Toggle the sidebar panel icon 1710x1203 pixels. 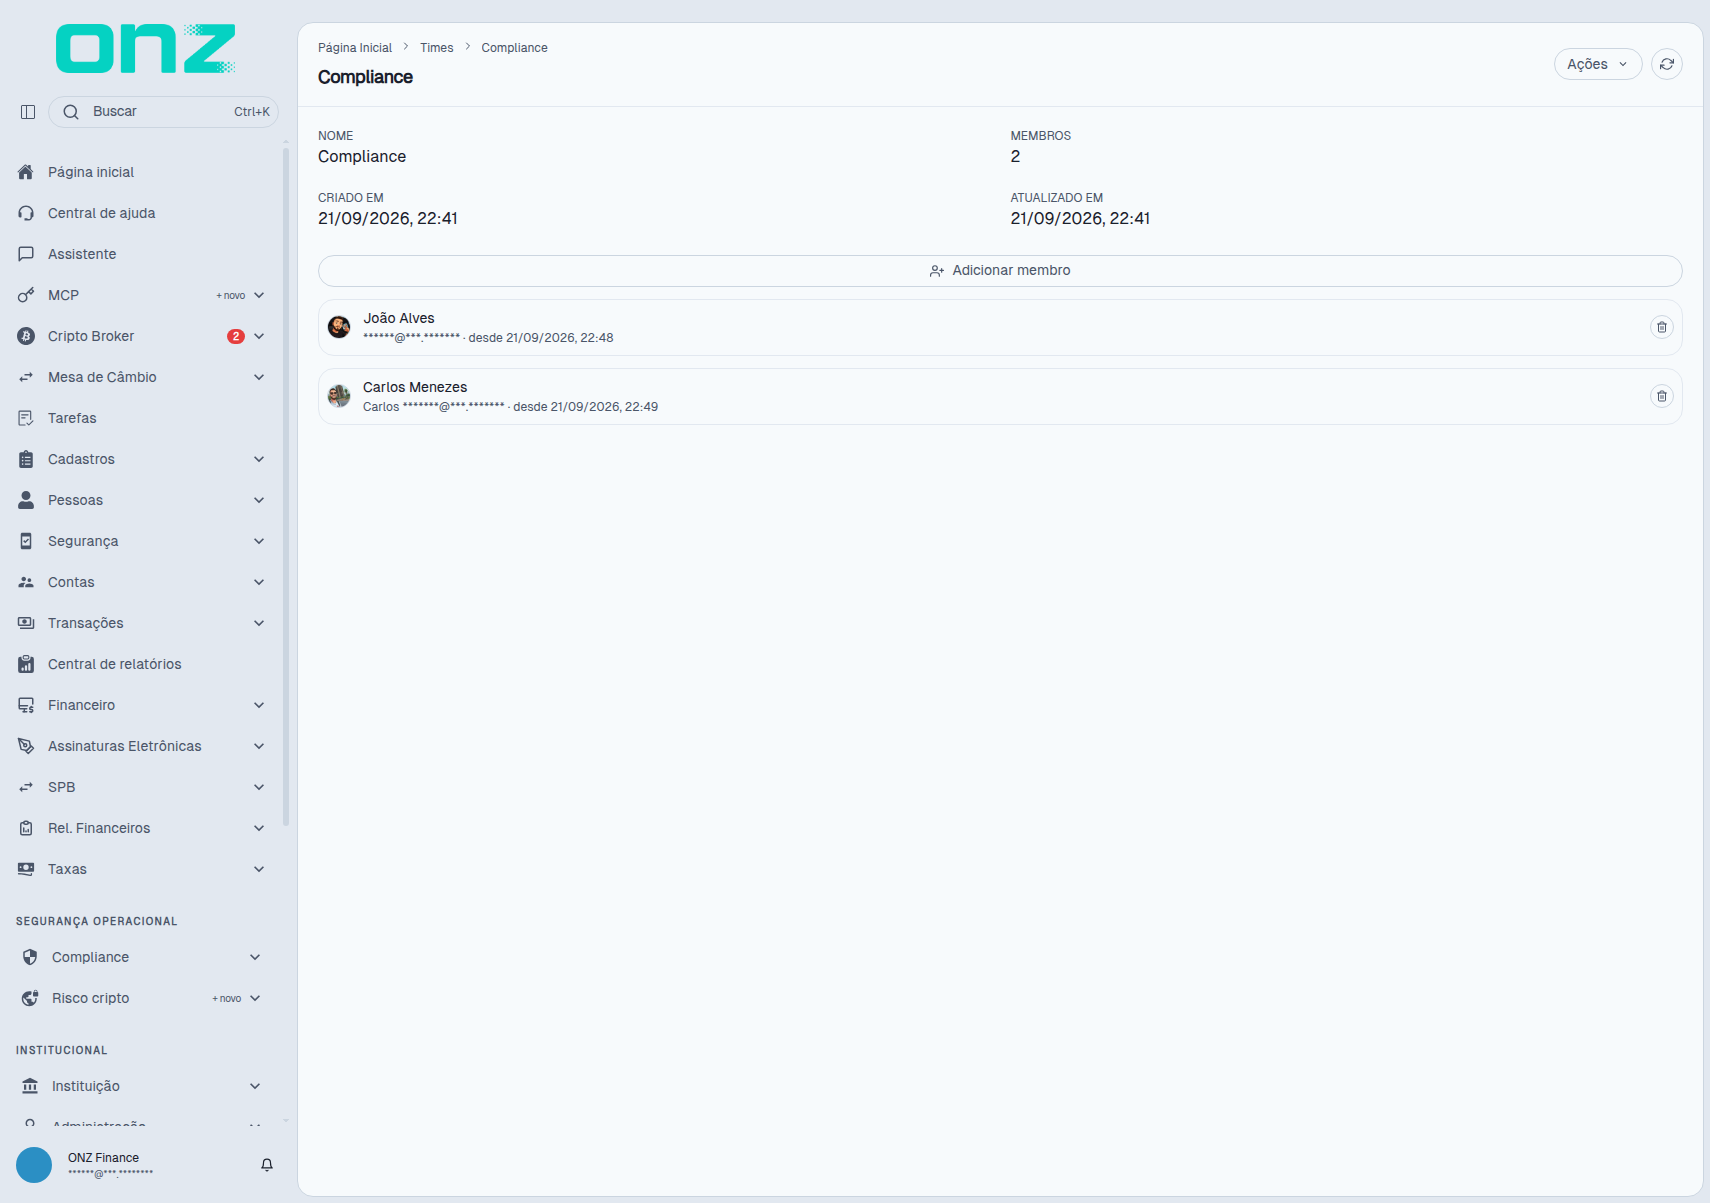(28, 112)
